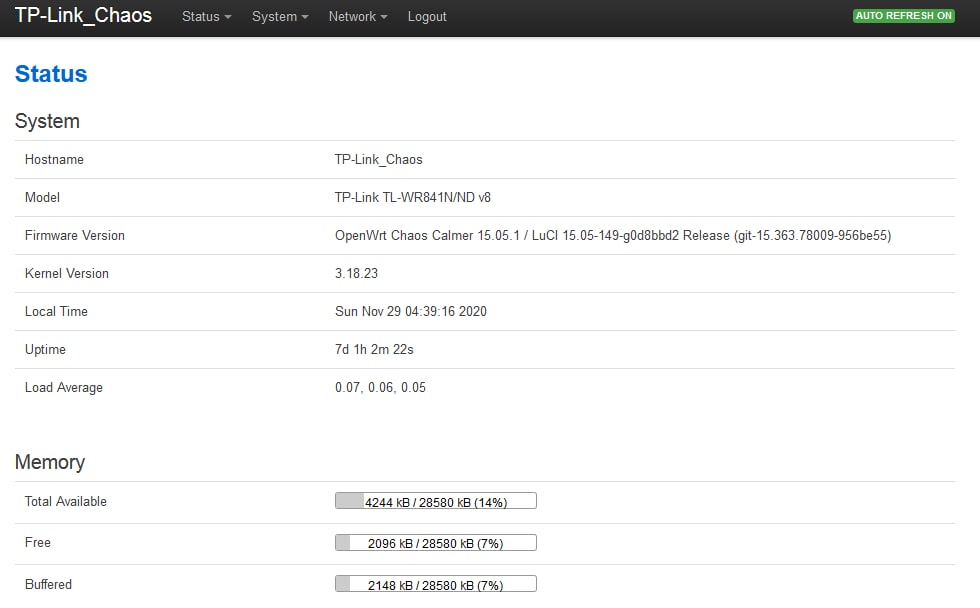The height and width of the screenshot is (608, 980).
Task: Select the uptime value 7d 1h 2m 22s
Action: pyautogui.click(x=374, y=349)
